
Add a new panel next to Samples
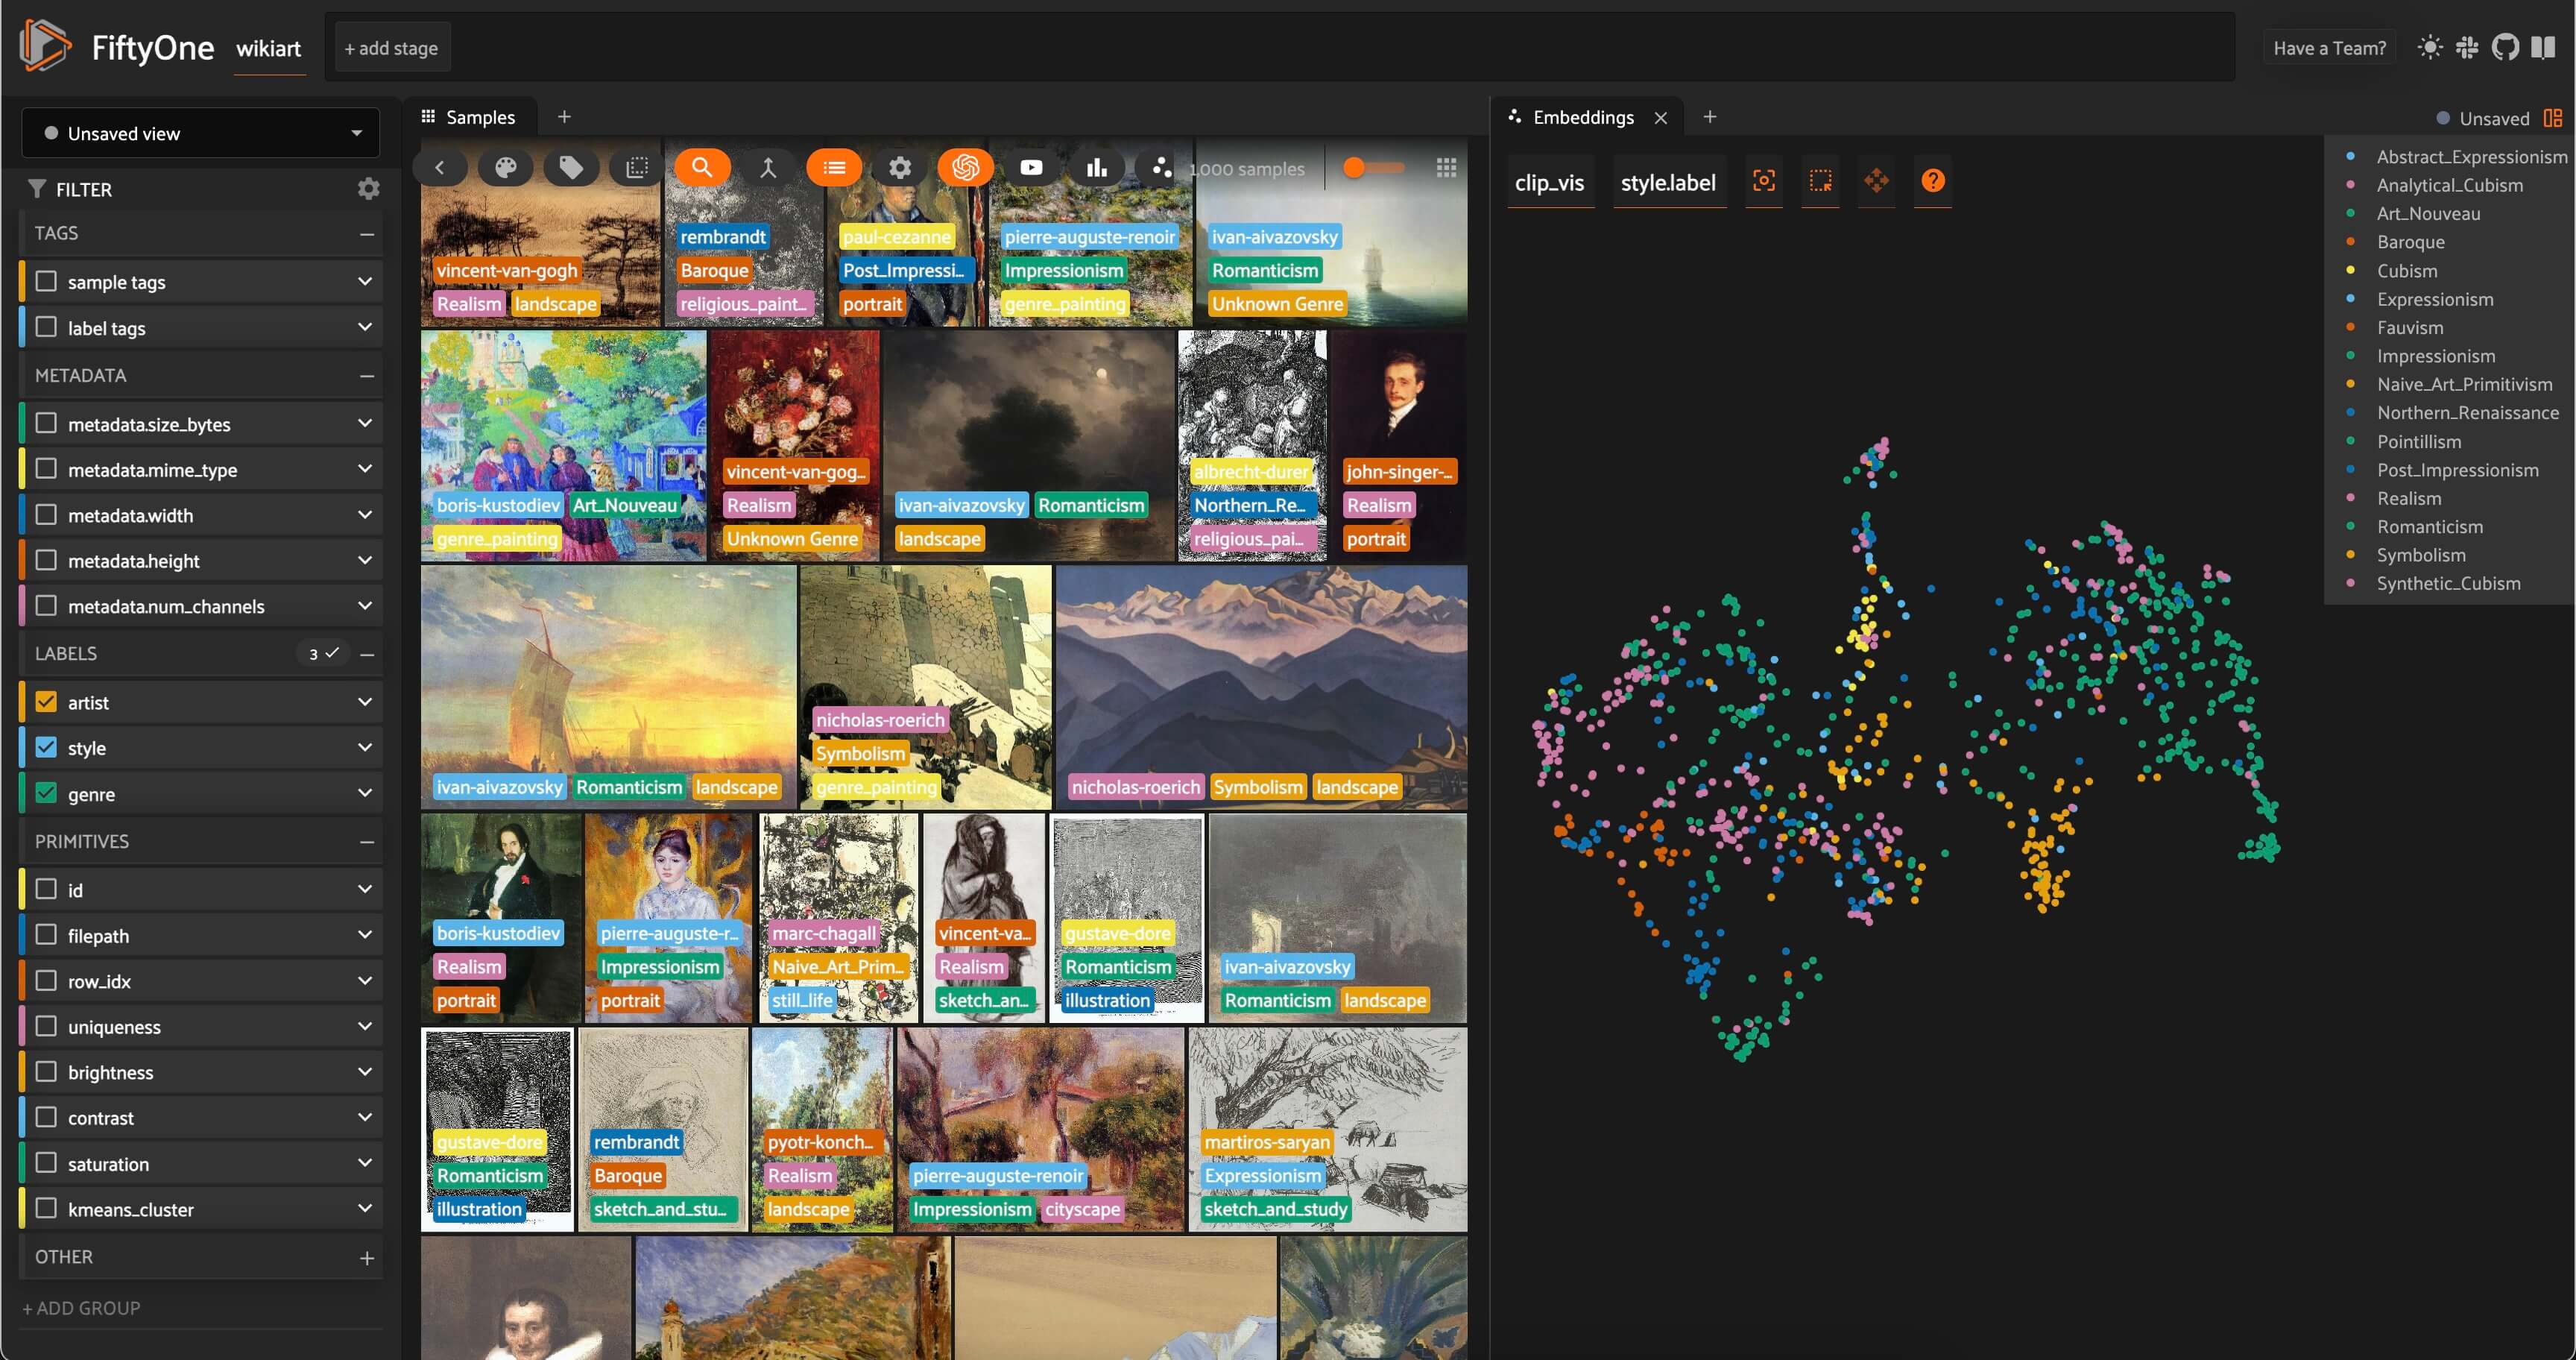pos(564,117)
